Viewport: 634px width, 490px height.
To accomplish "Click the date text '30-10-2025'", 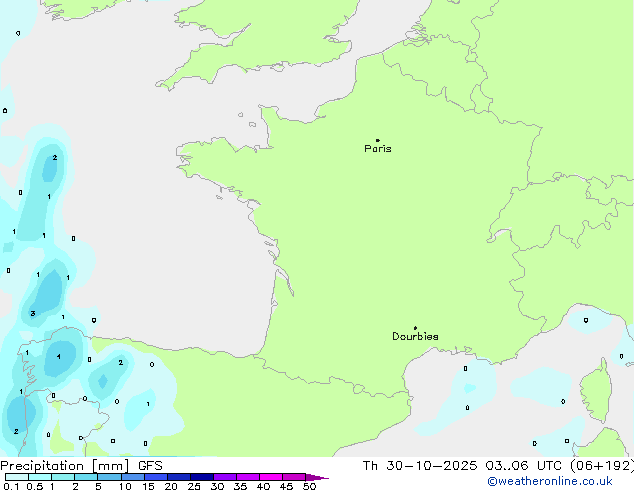I will click(x=431, y=466).
